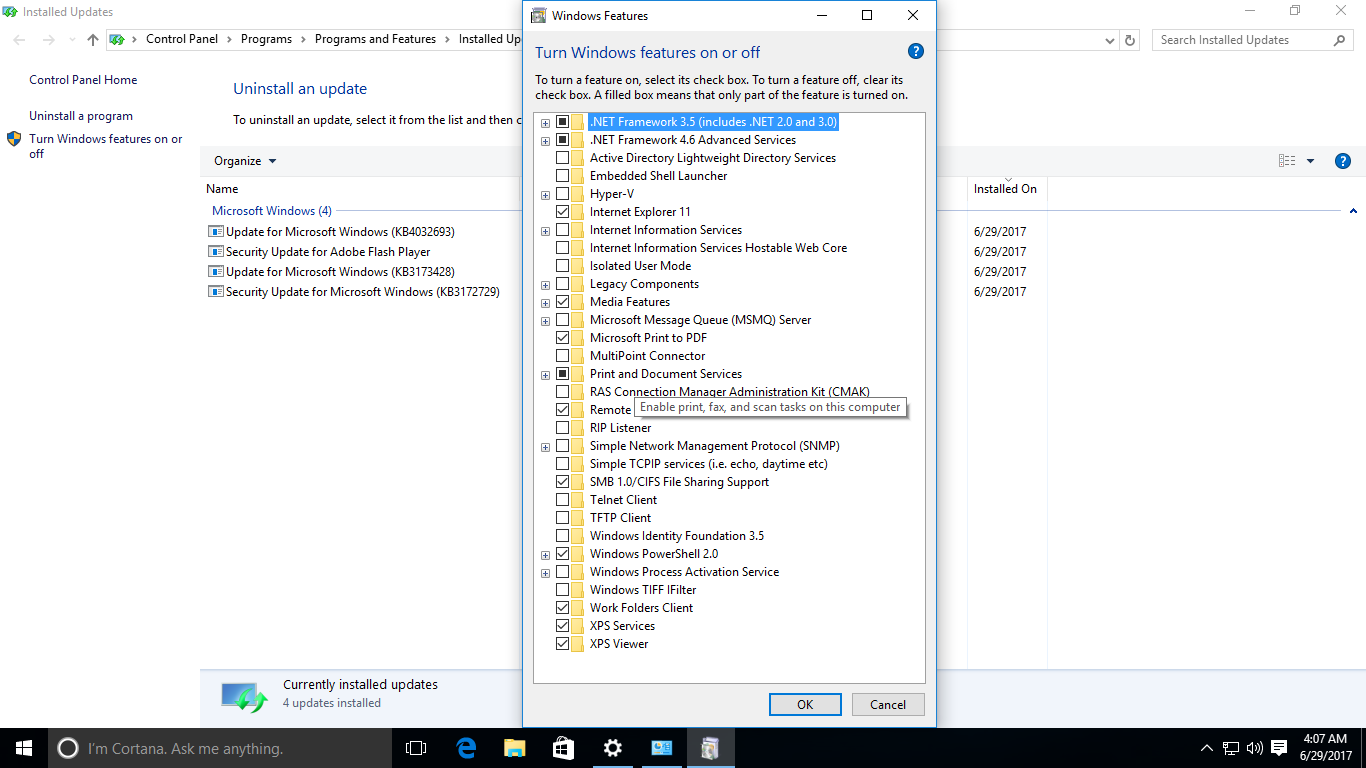The image size is (1366, 768).
Task: Click the help icon in Installed Updates toolbar
Action: pyautogui.click(x=1343, y=161)
